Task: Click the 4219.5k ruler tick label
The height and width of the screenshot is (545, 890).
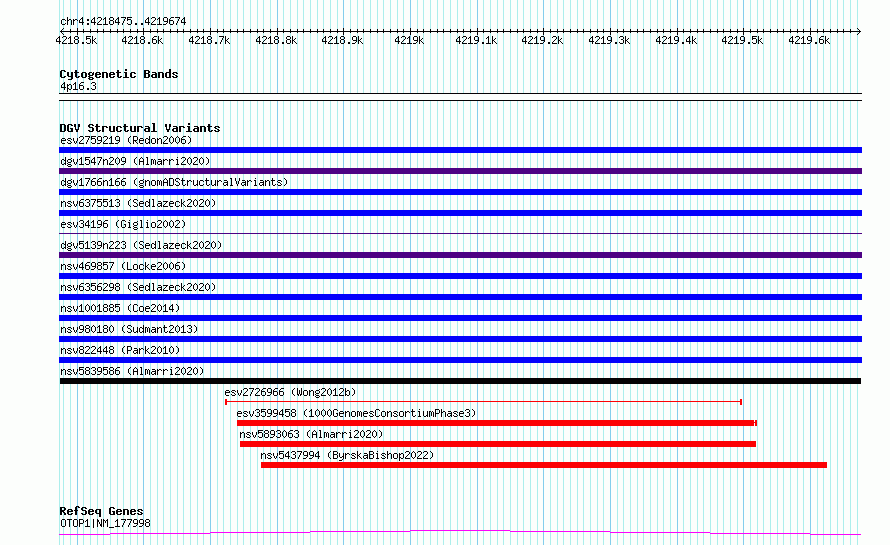Action: tap(742, 40)
